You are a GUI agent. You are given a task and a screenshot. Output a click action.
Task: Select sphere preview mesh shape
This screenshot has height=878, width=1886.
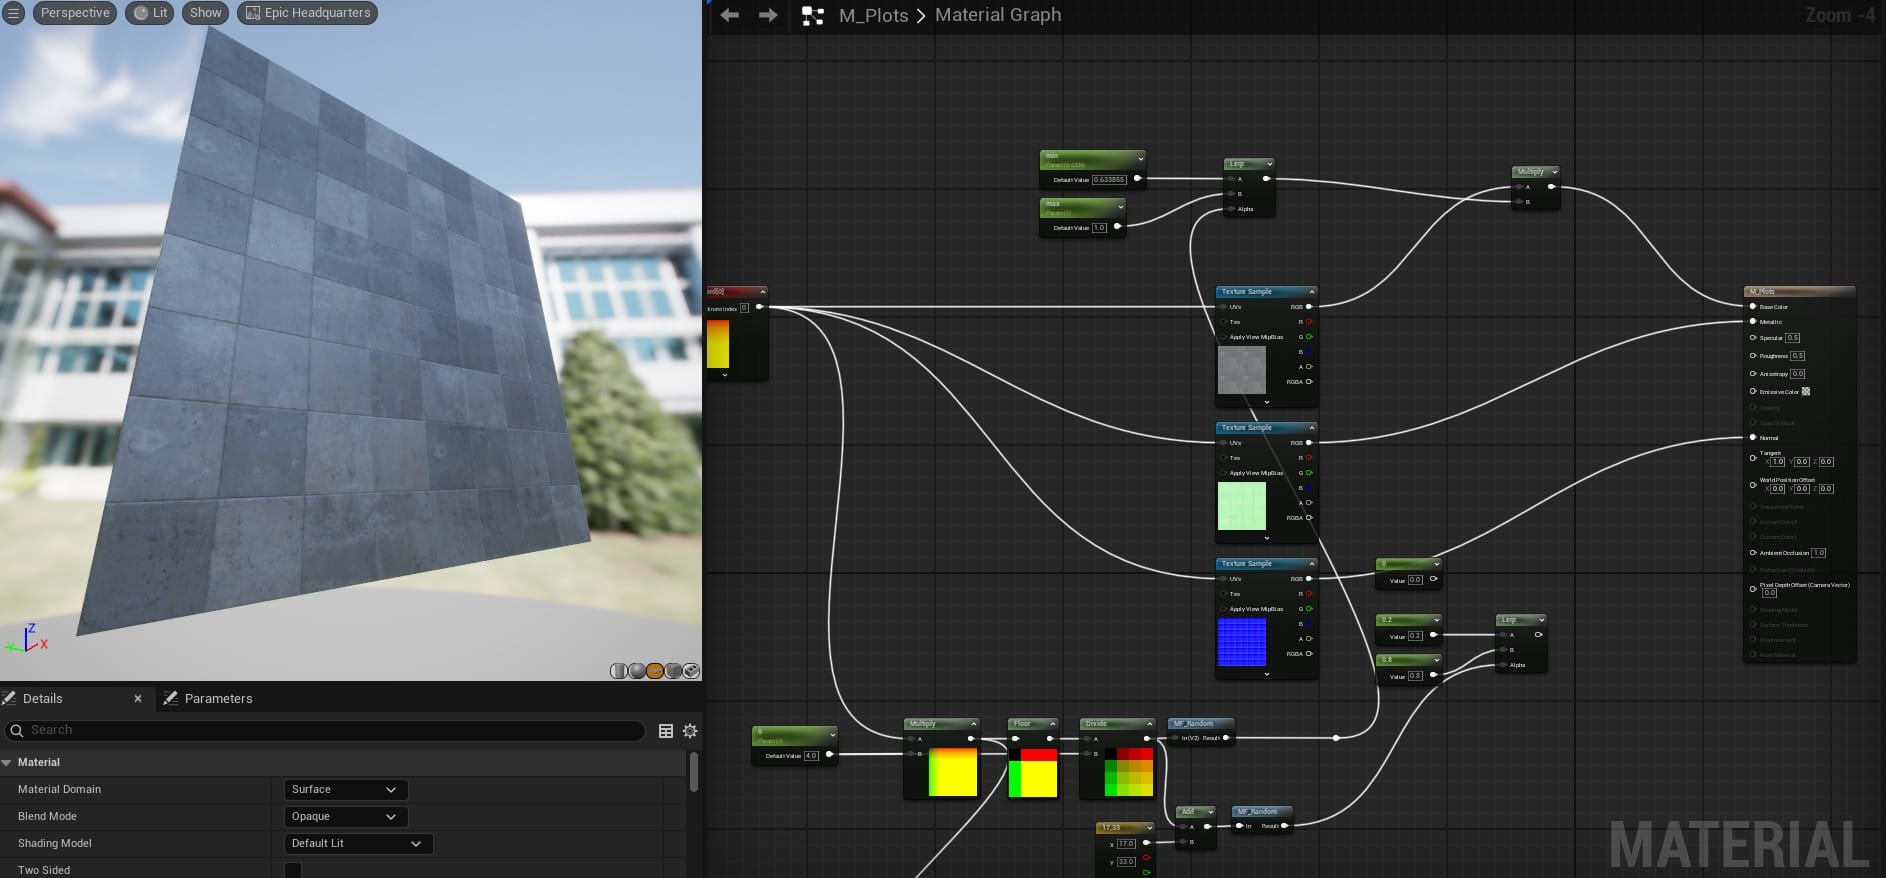click(x=636, y=671)
